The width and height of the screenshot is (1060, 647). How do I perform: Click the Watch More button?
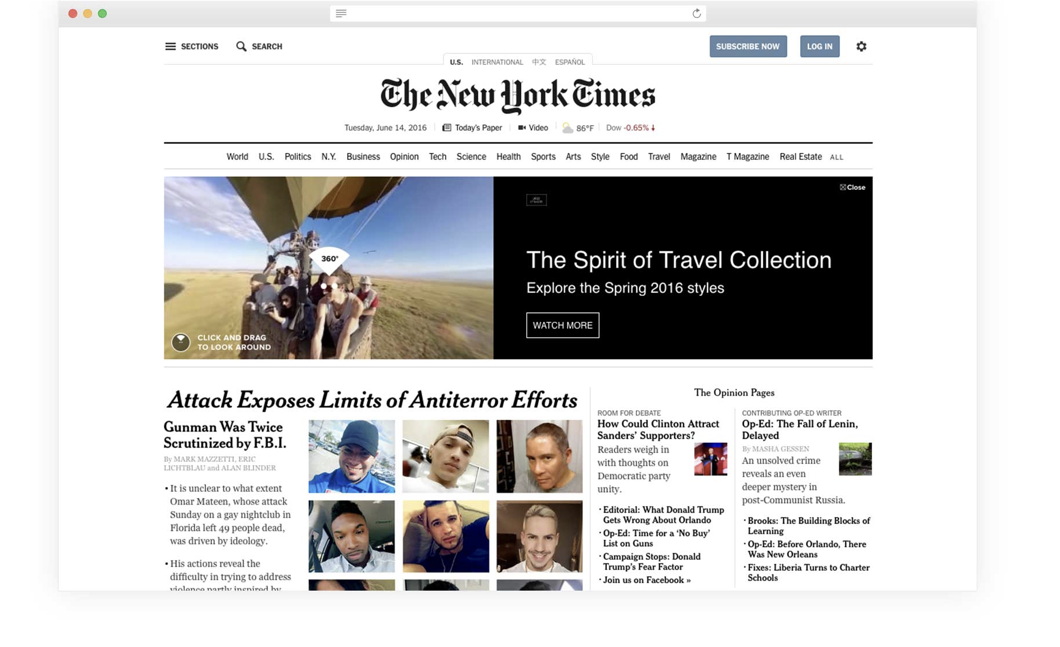point(562,325)
